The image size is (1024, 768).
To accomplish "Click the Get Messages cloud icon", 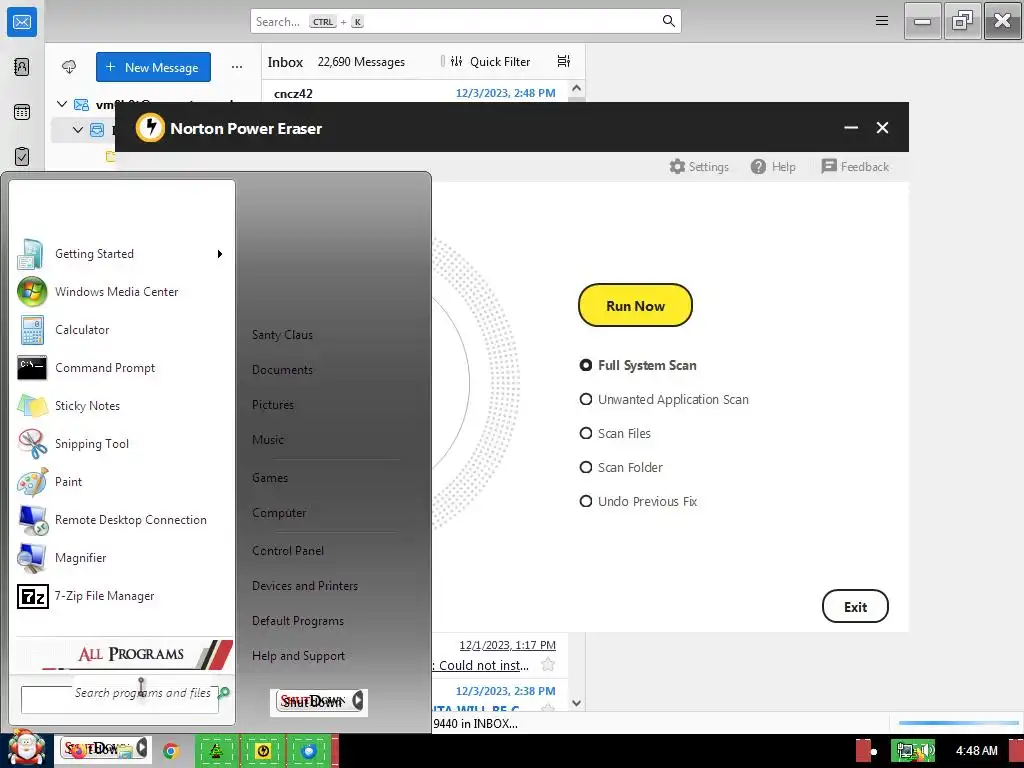I will 69,67.
